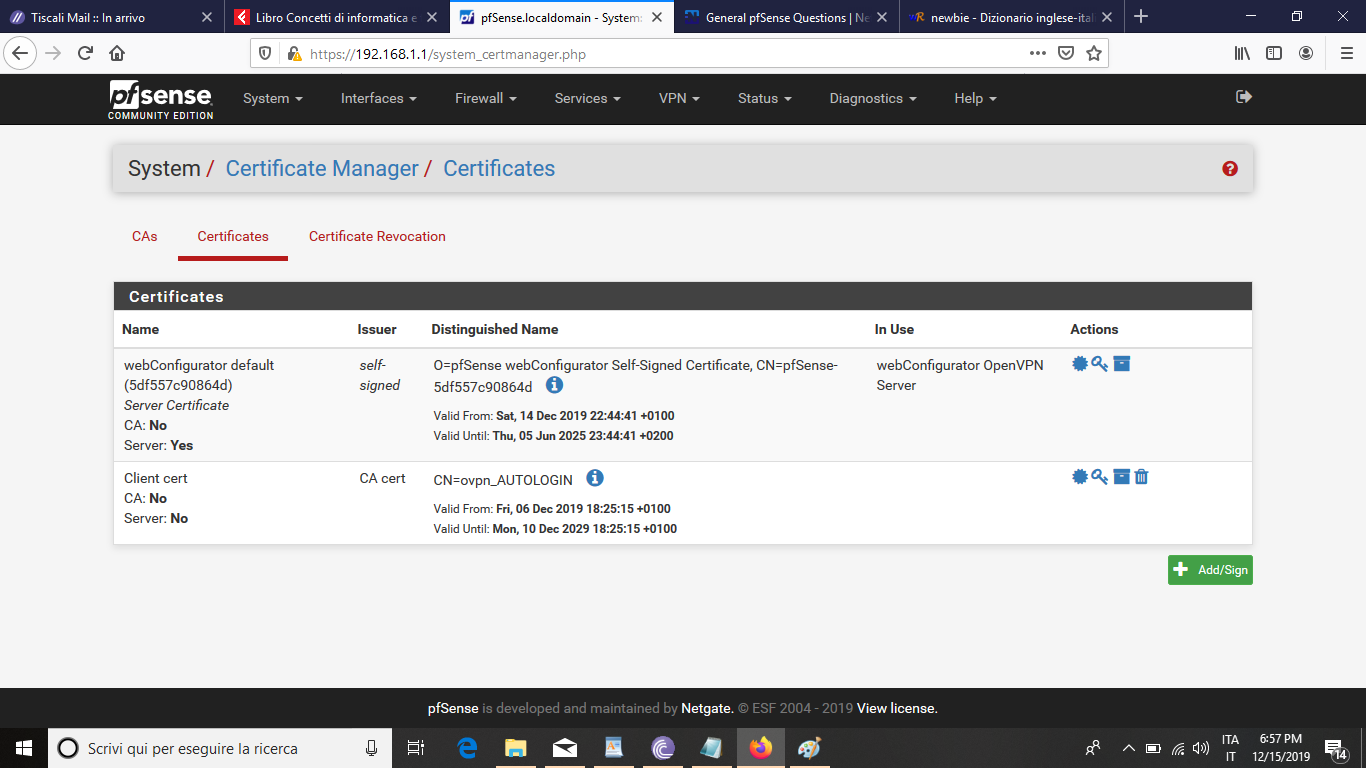The height and width of the screenshot is (768, 1366).
Task: Switch to the CAs tab
Action: pos(145,237)
